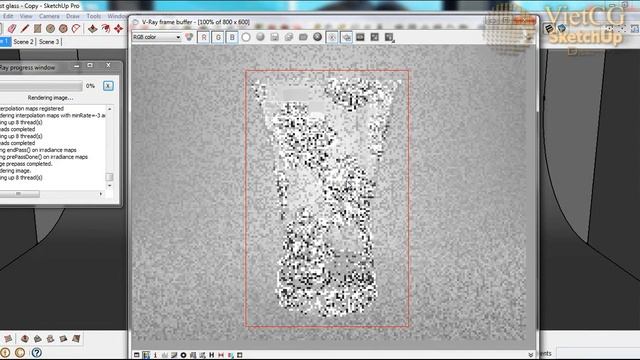Viewport: 640px width, 360px height.
Task: Click the 'Rendering image...' status text
Action: pos(51,98)
